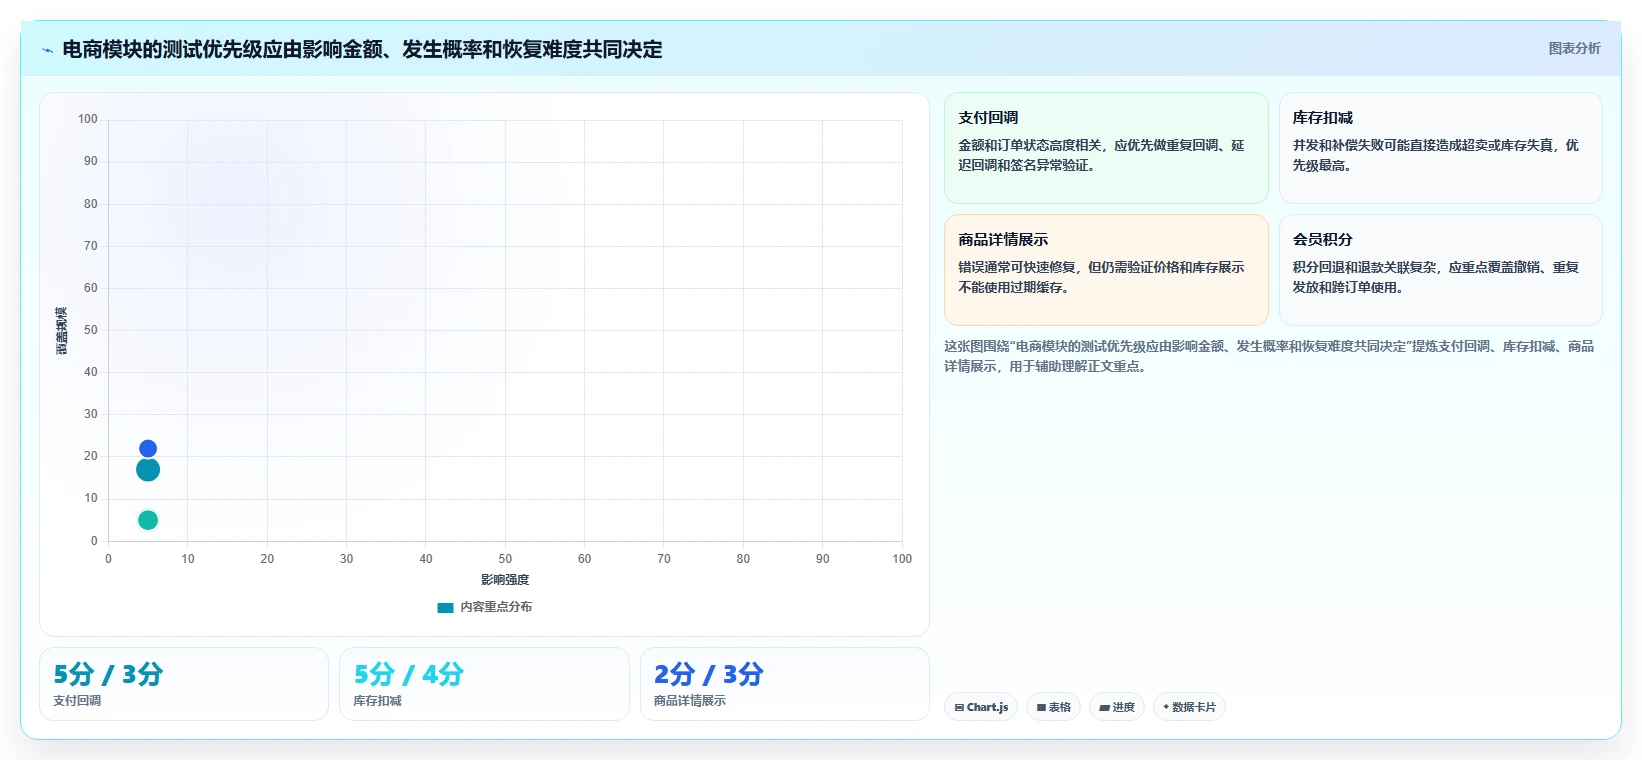The height and width of the screenshot is (760, 1642).
Task: Click the 支付回调 card description about 金额和订单状态
Action: (1101, 155)
